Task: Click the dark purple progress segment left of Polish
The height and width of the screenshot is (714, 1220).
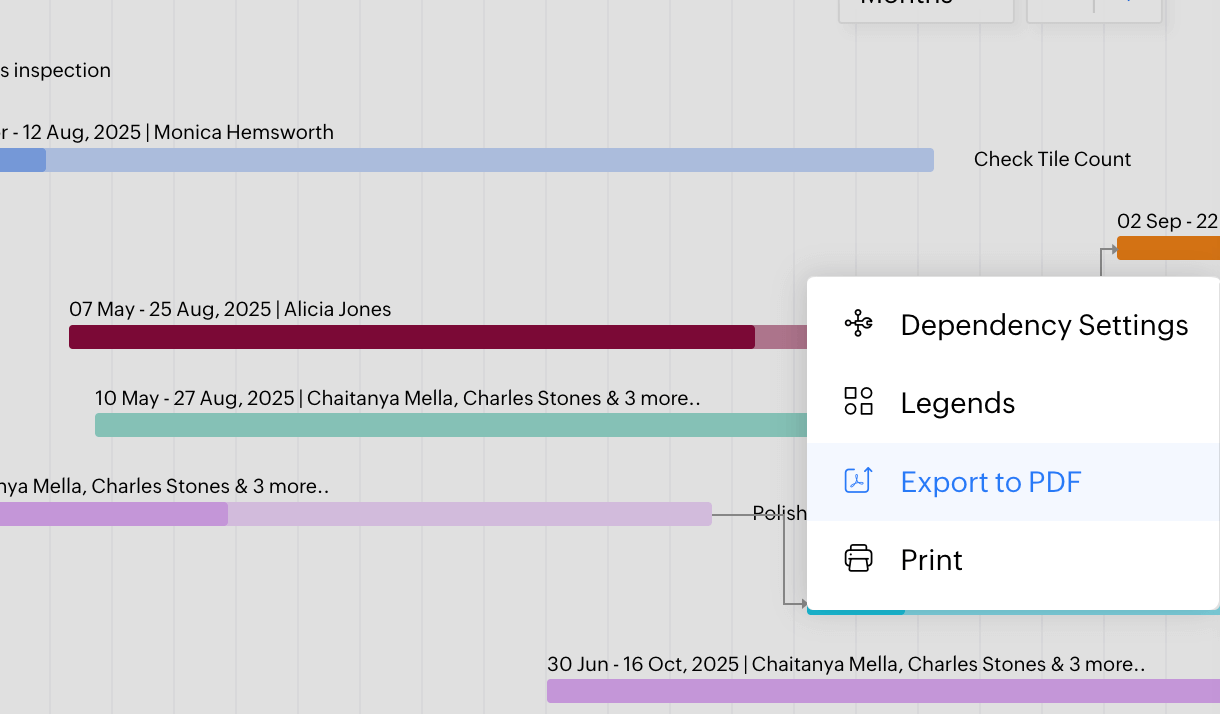Action: 113,514
